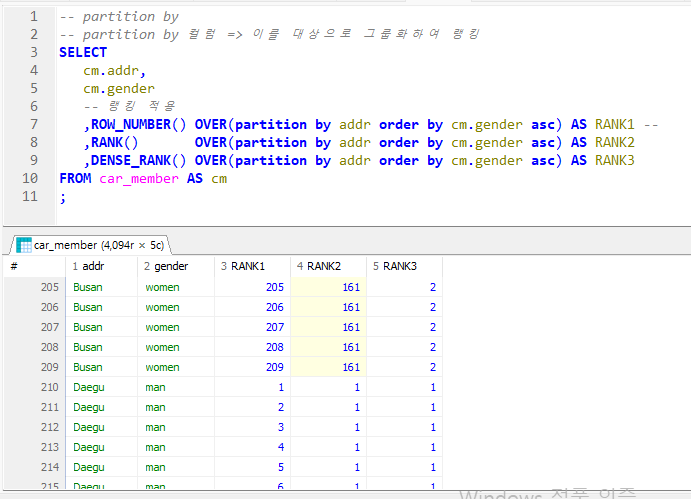Click the RANK1 alias on line 7

click(x=615, y=124)
